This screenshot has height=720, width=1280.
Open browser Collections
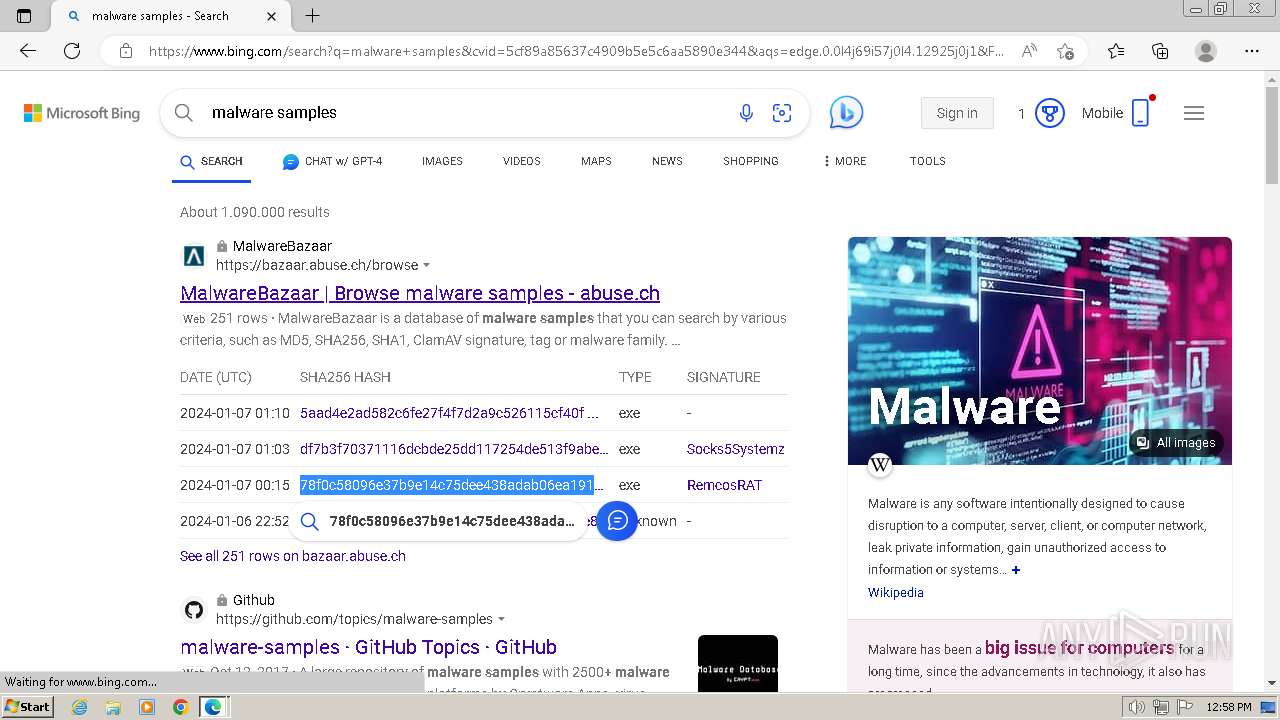tap(1160, 51)
